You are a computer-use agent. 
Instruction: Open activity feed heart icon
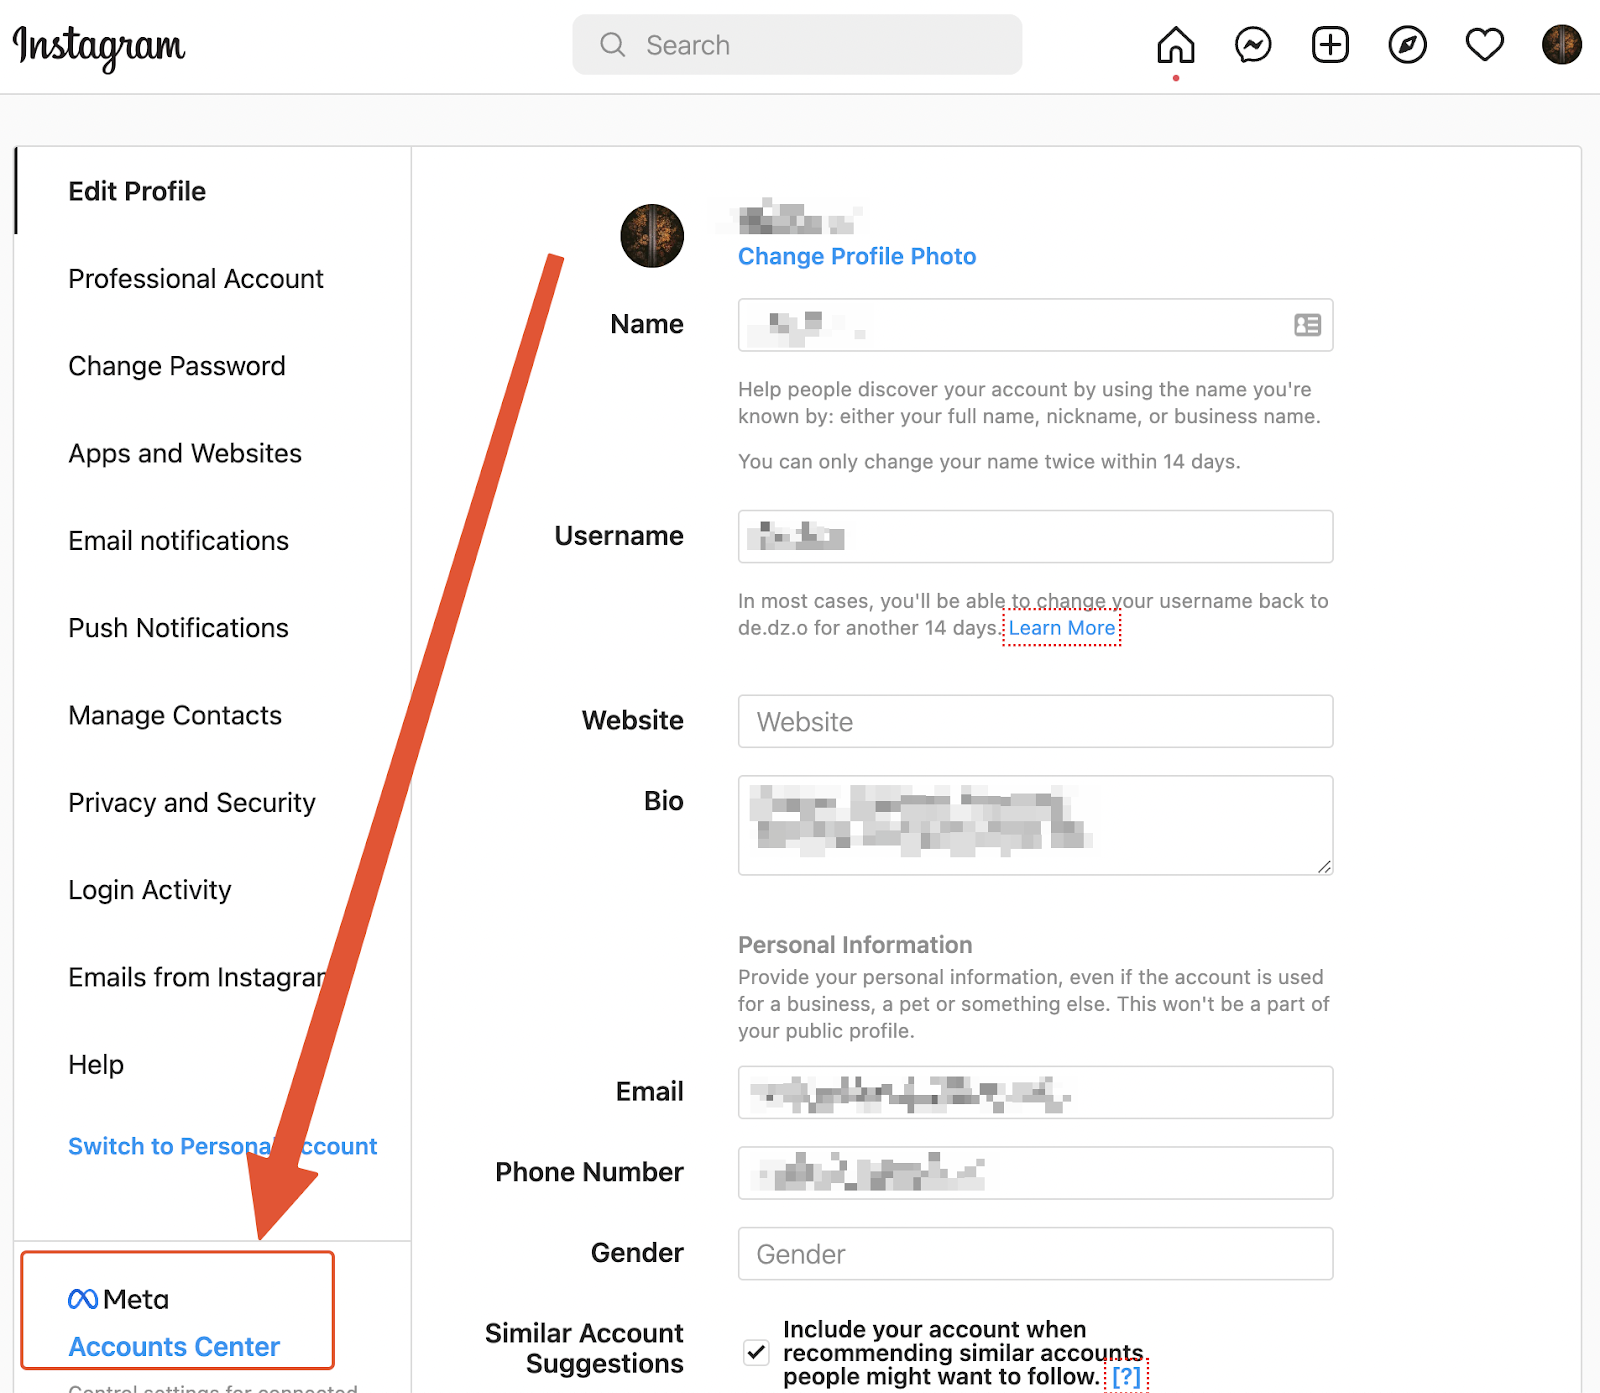1485,45
